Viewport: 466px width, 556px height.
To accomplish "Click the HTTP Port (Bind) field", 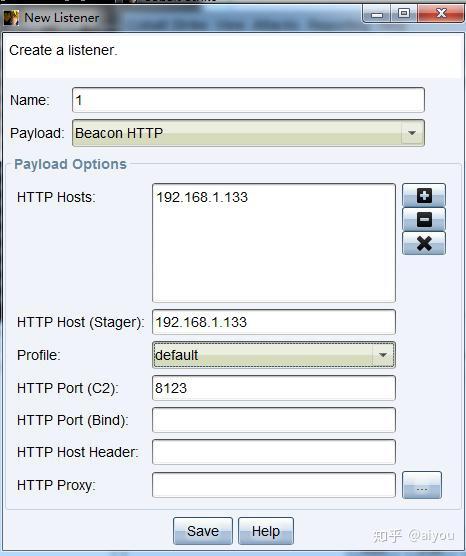I will tap(274, 420).
